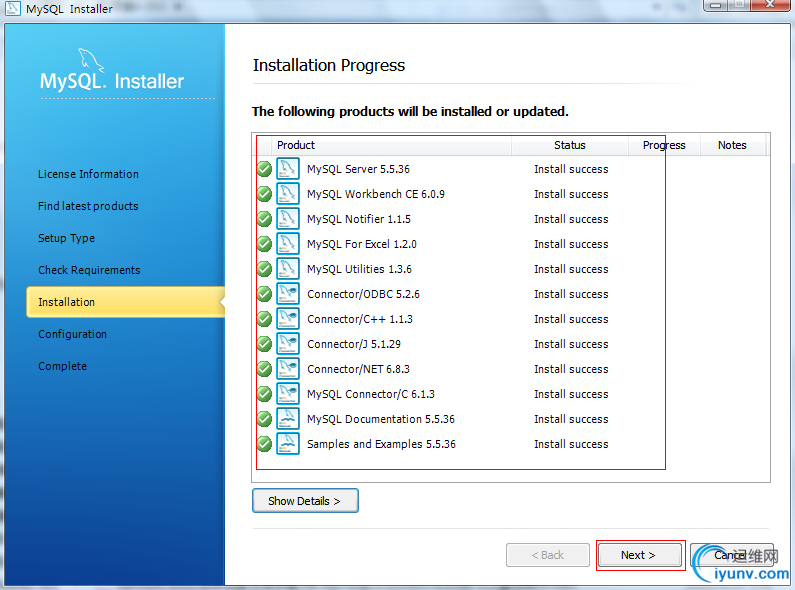The height and width of the screenshot is (590, 795).
Task: Click green checkmark beside Connector/NET 6.8.3
Action: pyautogui.click(x=265, y=369)
